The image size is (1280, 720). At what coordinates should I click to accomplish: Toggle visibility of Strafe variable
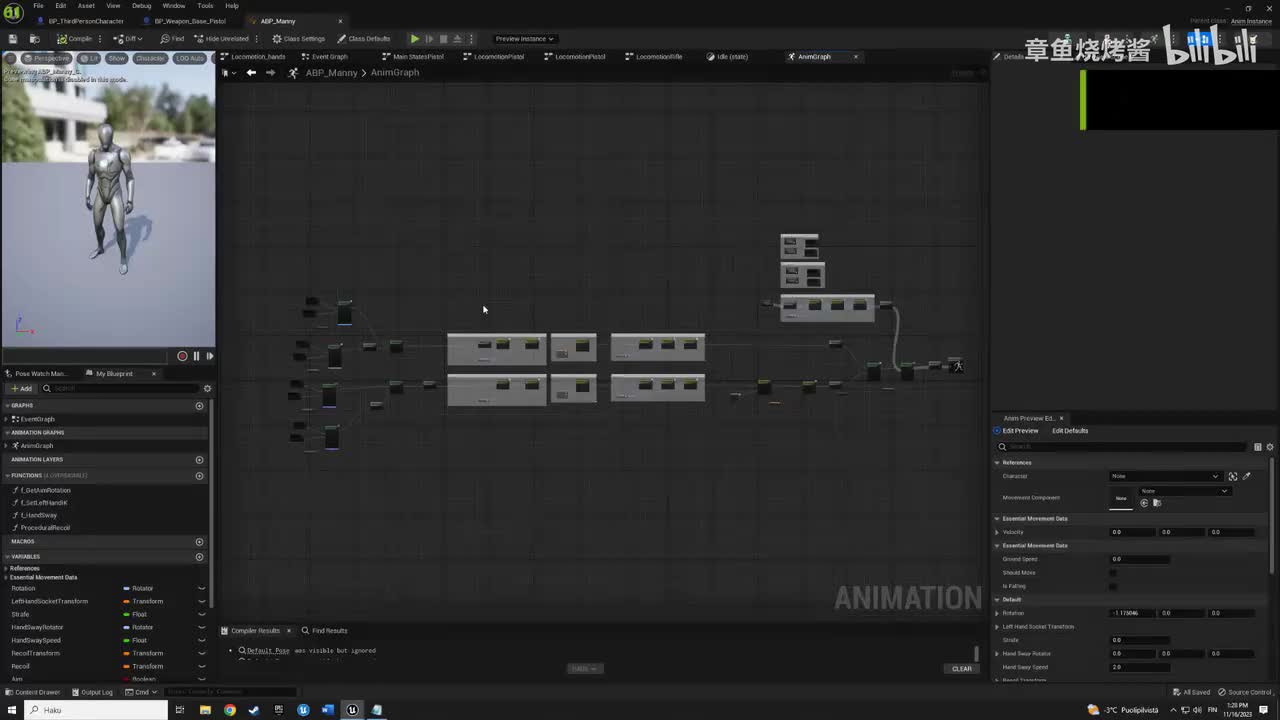201,615
